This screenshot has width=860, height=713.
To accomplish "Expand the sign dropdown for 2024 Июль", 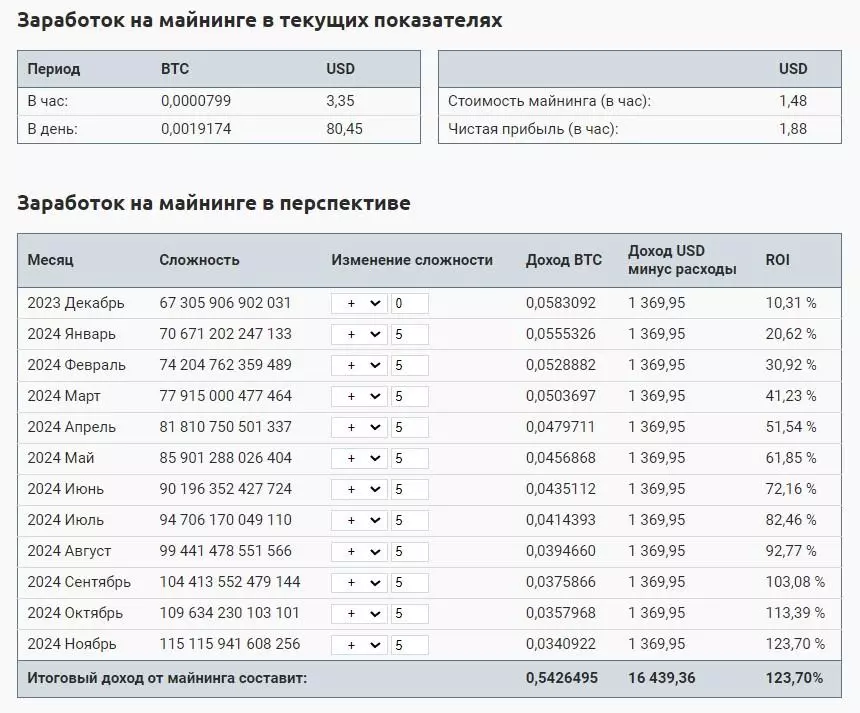I will click(359, 520).
